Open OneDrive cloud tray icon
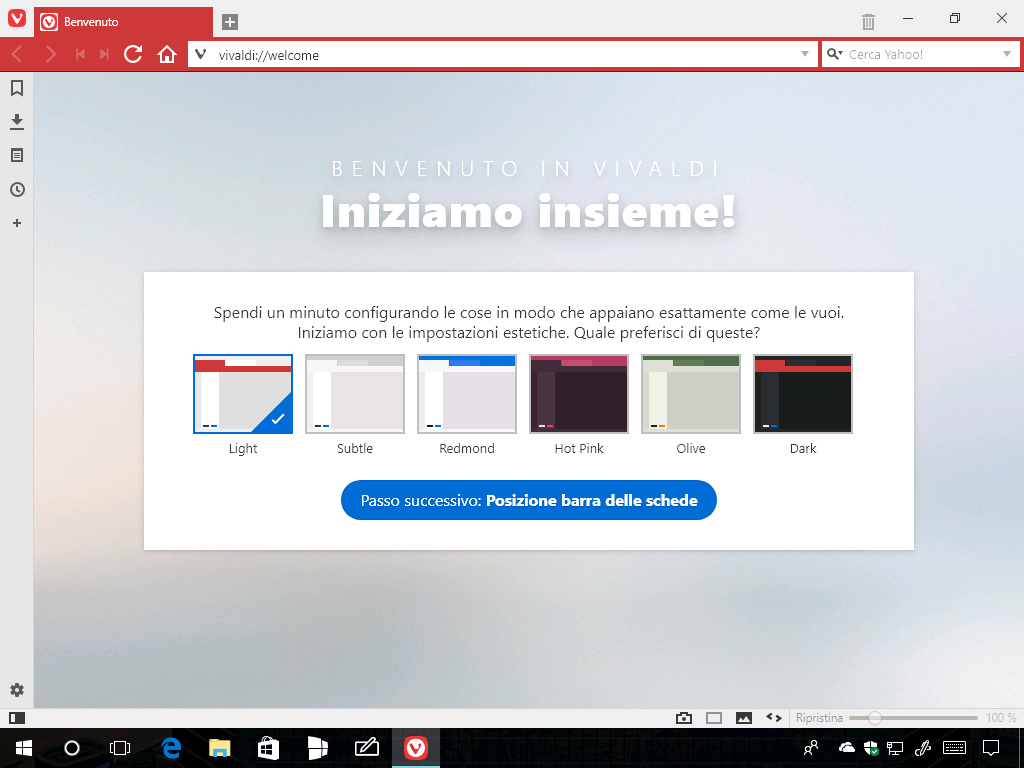 click(846, 748)
